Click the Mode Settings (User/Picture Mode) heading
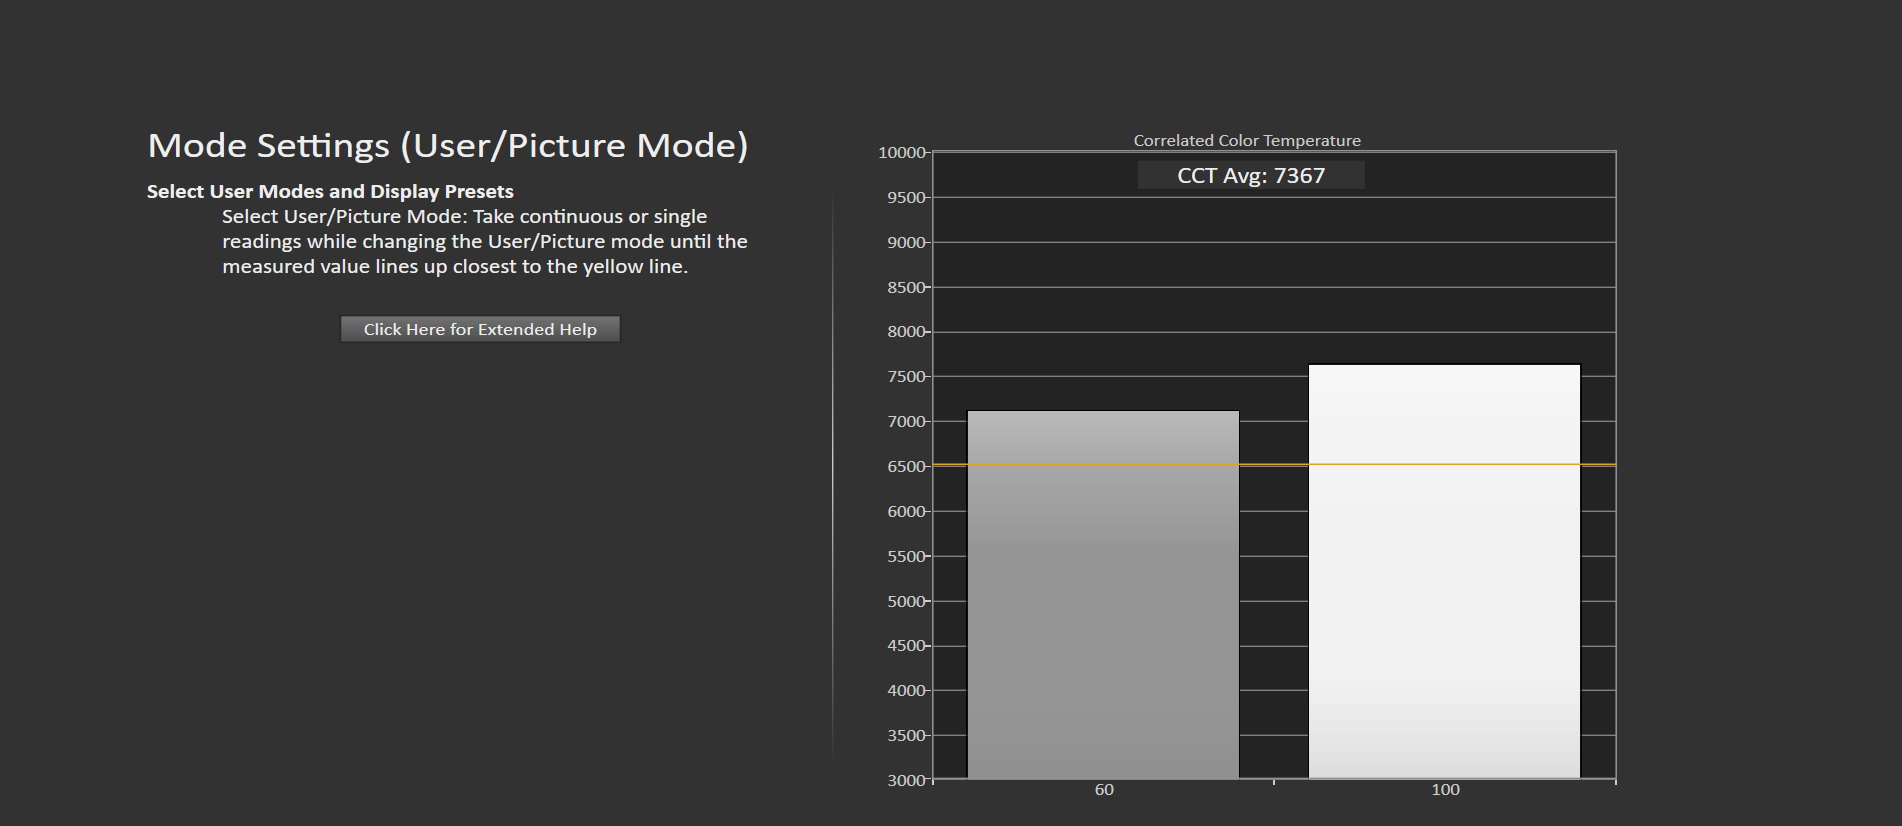 point(448,146)
